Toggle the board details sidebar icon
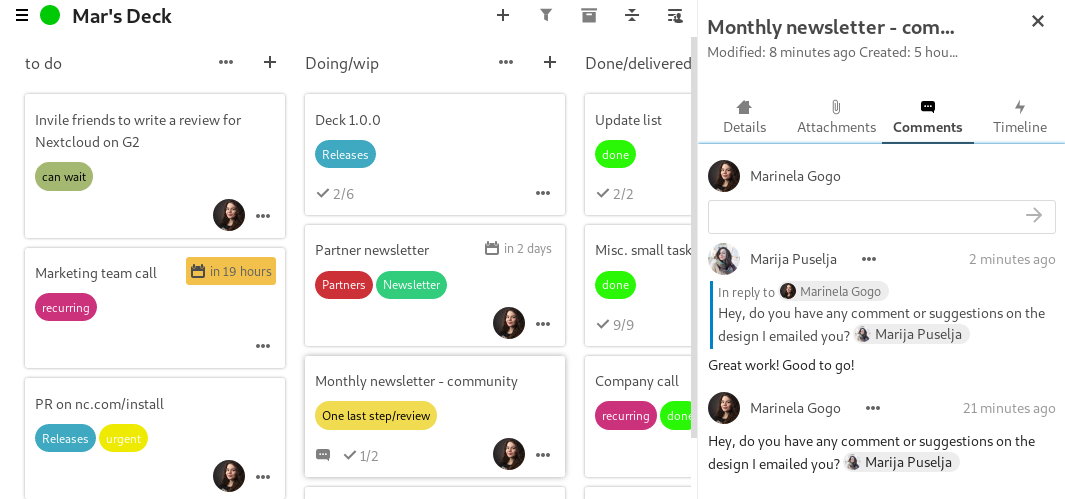The width and height of the screenshot is (1065, 499). coord(675,15)
